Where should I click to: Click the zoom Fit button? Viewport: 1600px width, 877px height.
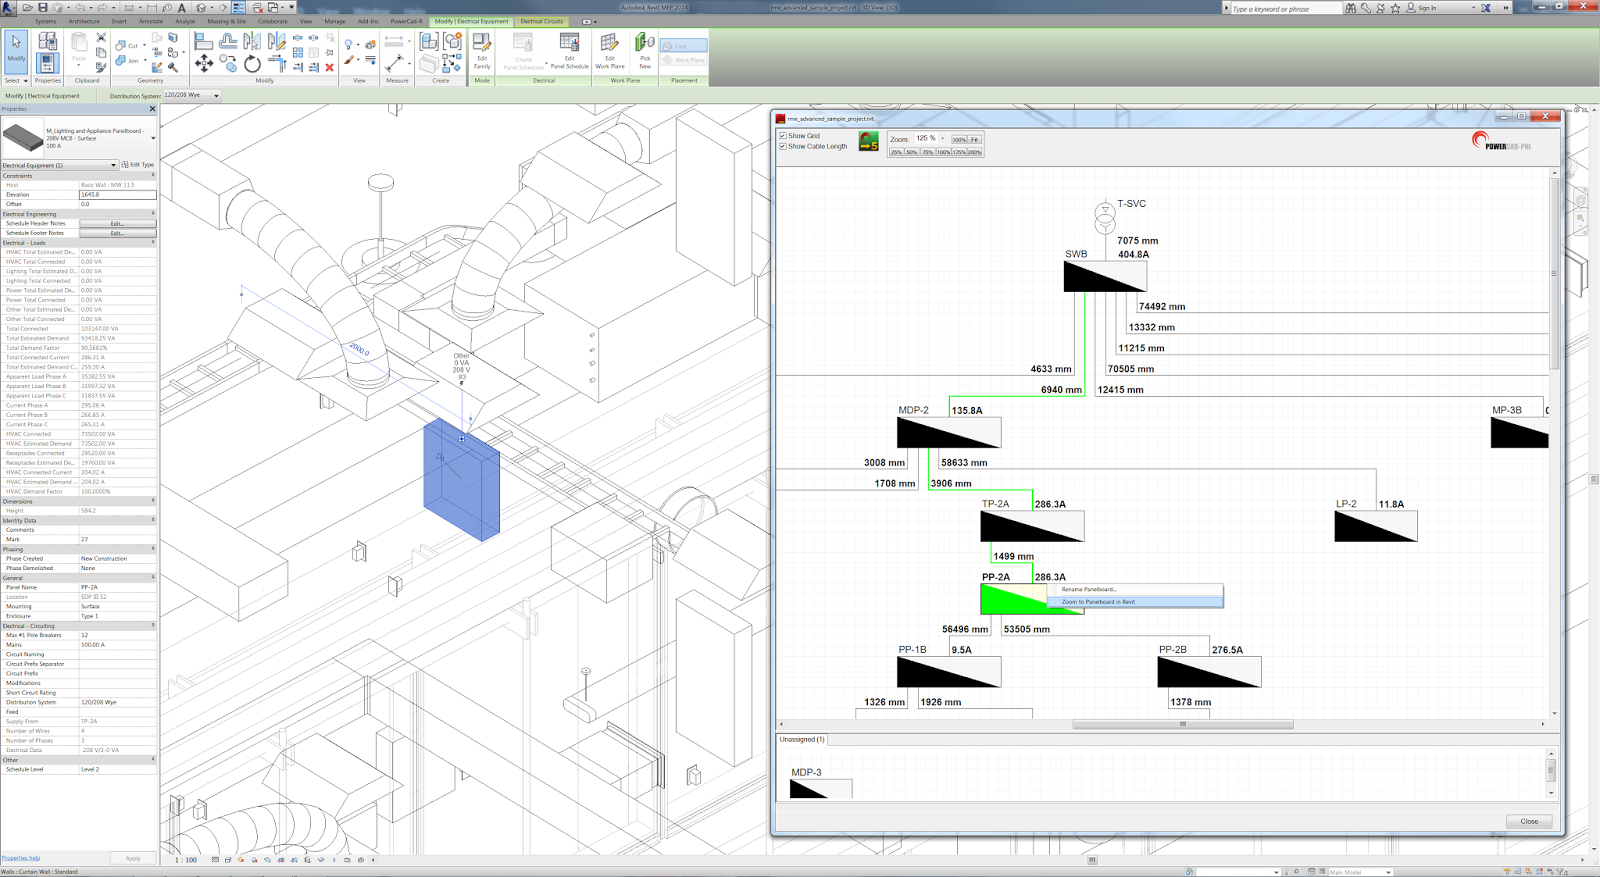(x=974, y=139)
